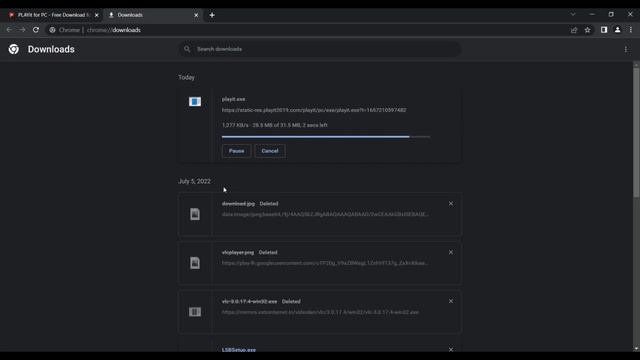This screenshot has height=360, width=640.
Task: Click the Chrome logo beside the Downloads title
Action: (x=13, y=49)
